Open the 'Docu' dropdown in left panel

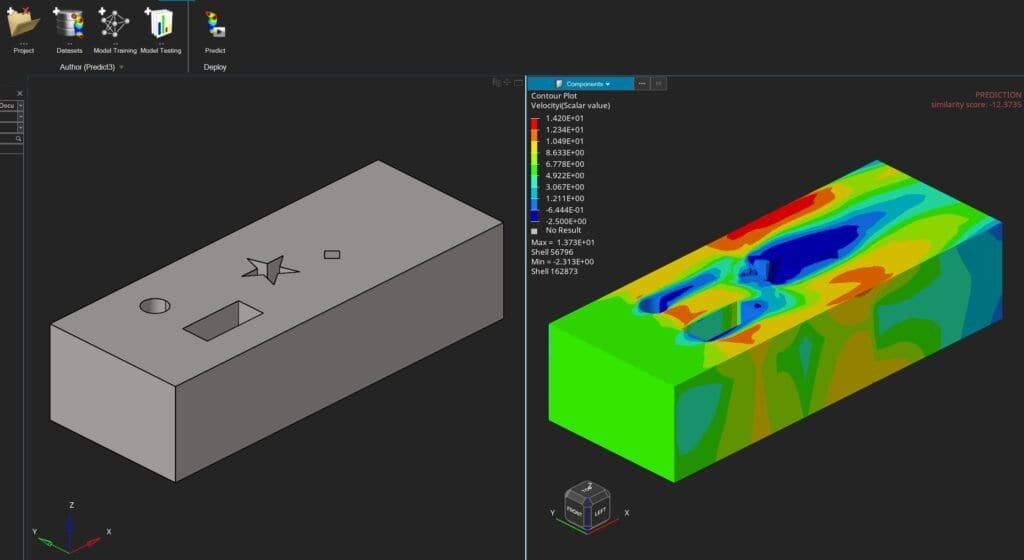click(x=20, y=106)
